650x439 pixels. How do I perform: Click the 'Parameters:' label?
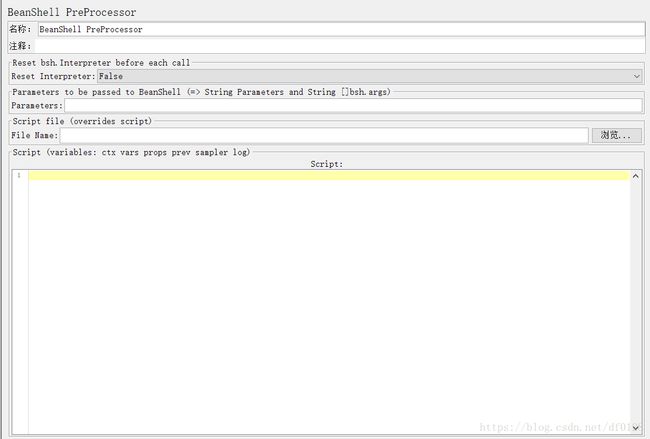(37, 106)
